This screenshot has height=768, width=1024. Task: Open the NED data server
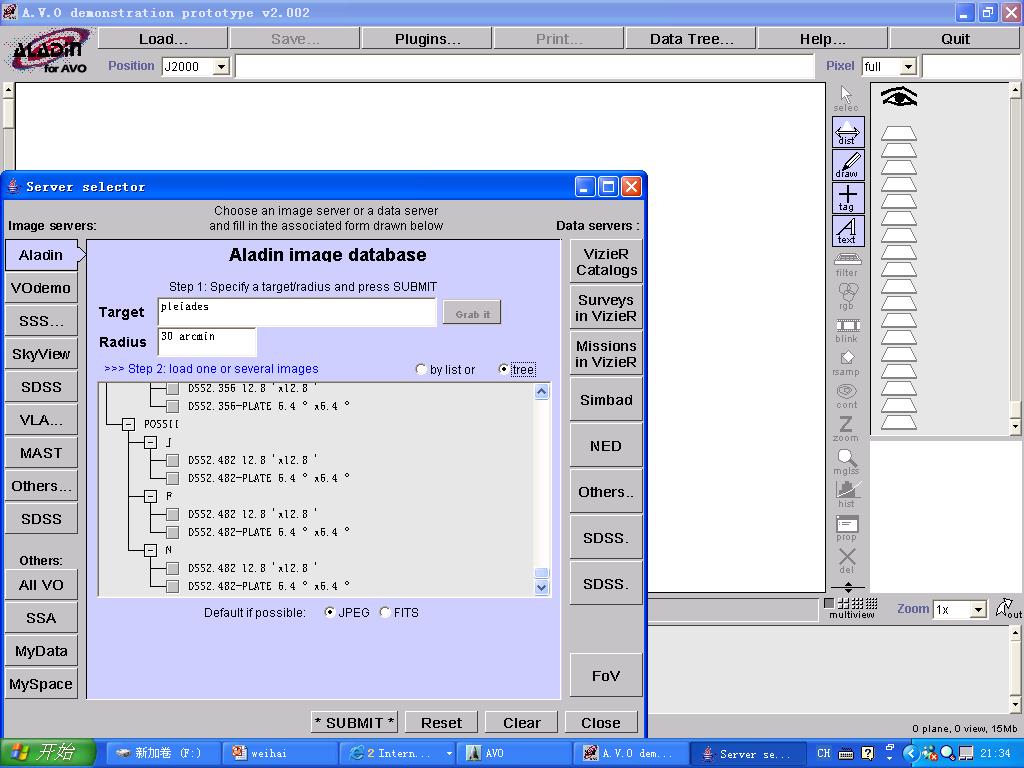click(x=606, y=446)
